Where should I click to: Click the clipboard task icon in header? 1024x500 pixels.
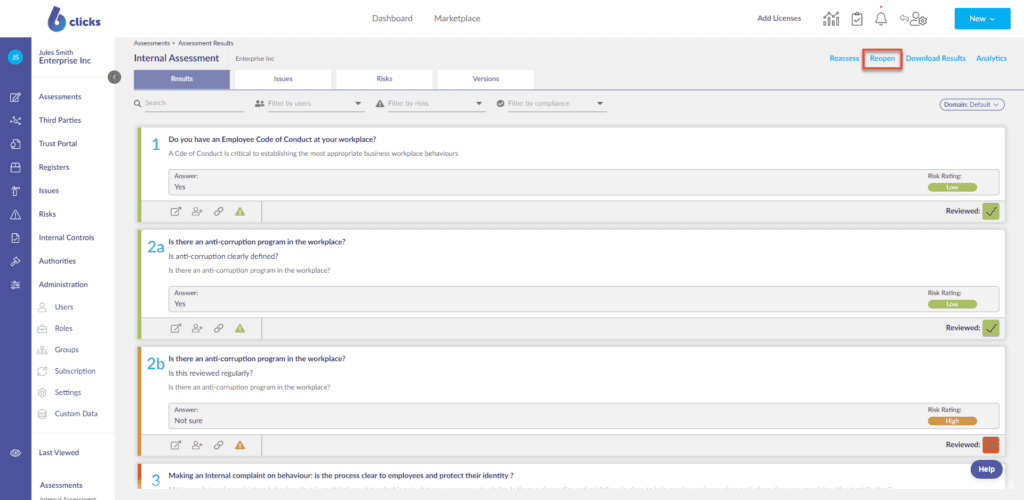click(x=857, y=19)
